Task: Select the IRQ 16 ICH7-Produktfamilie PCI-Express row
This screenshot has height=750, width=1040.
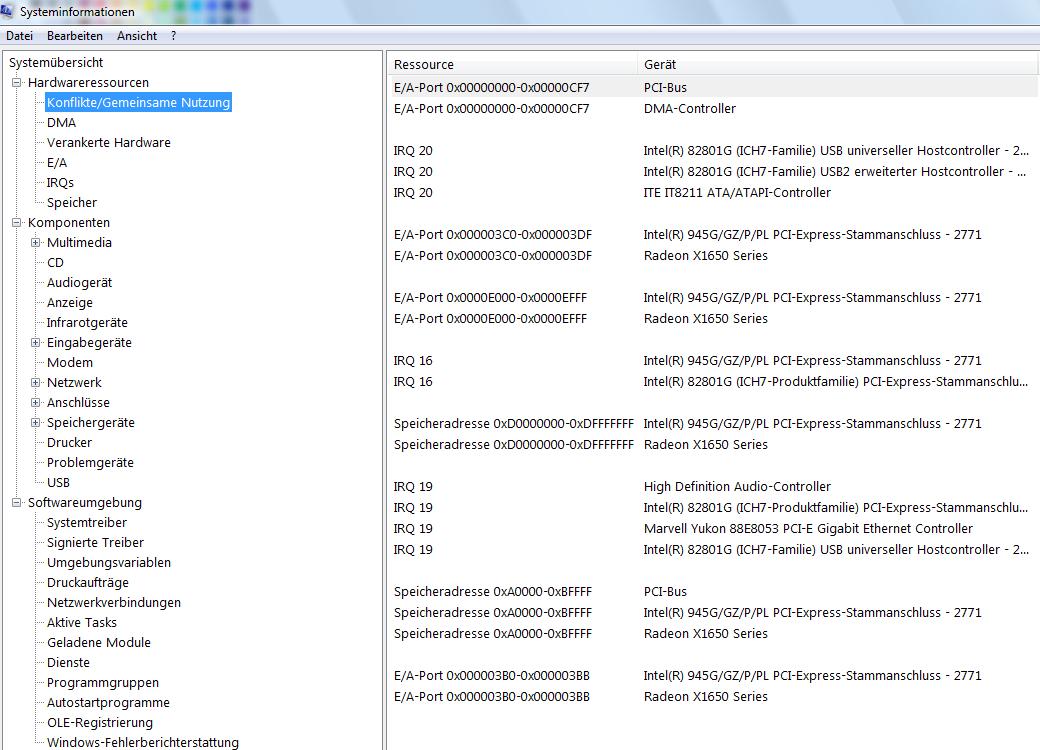Action: (x=712, y=381)
